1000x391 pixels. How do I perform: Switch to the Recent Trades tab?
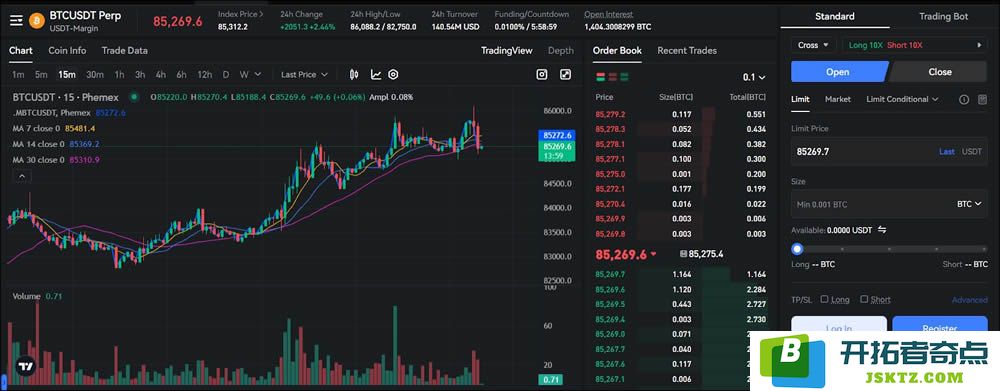[687, 50]
